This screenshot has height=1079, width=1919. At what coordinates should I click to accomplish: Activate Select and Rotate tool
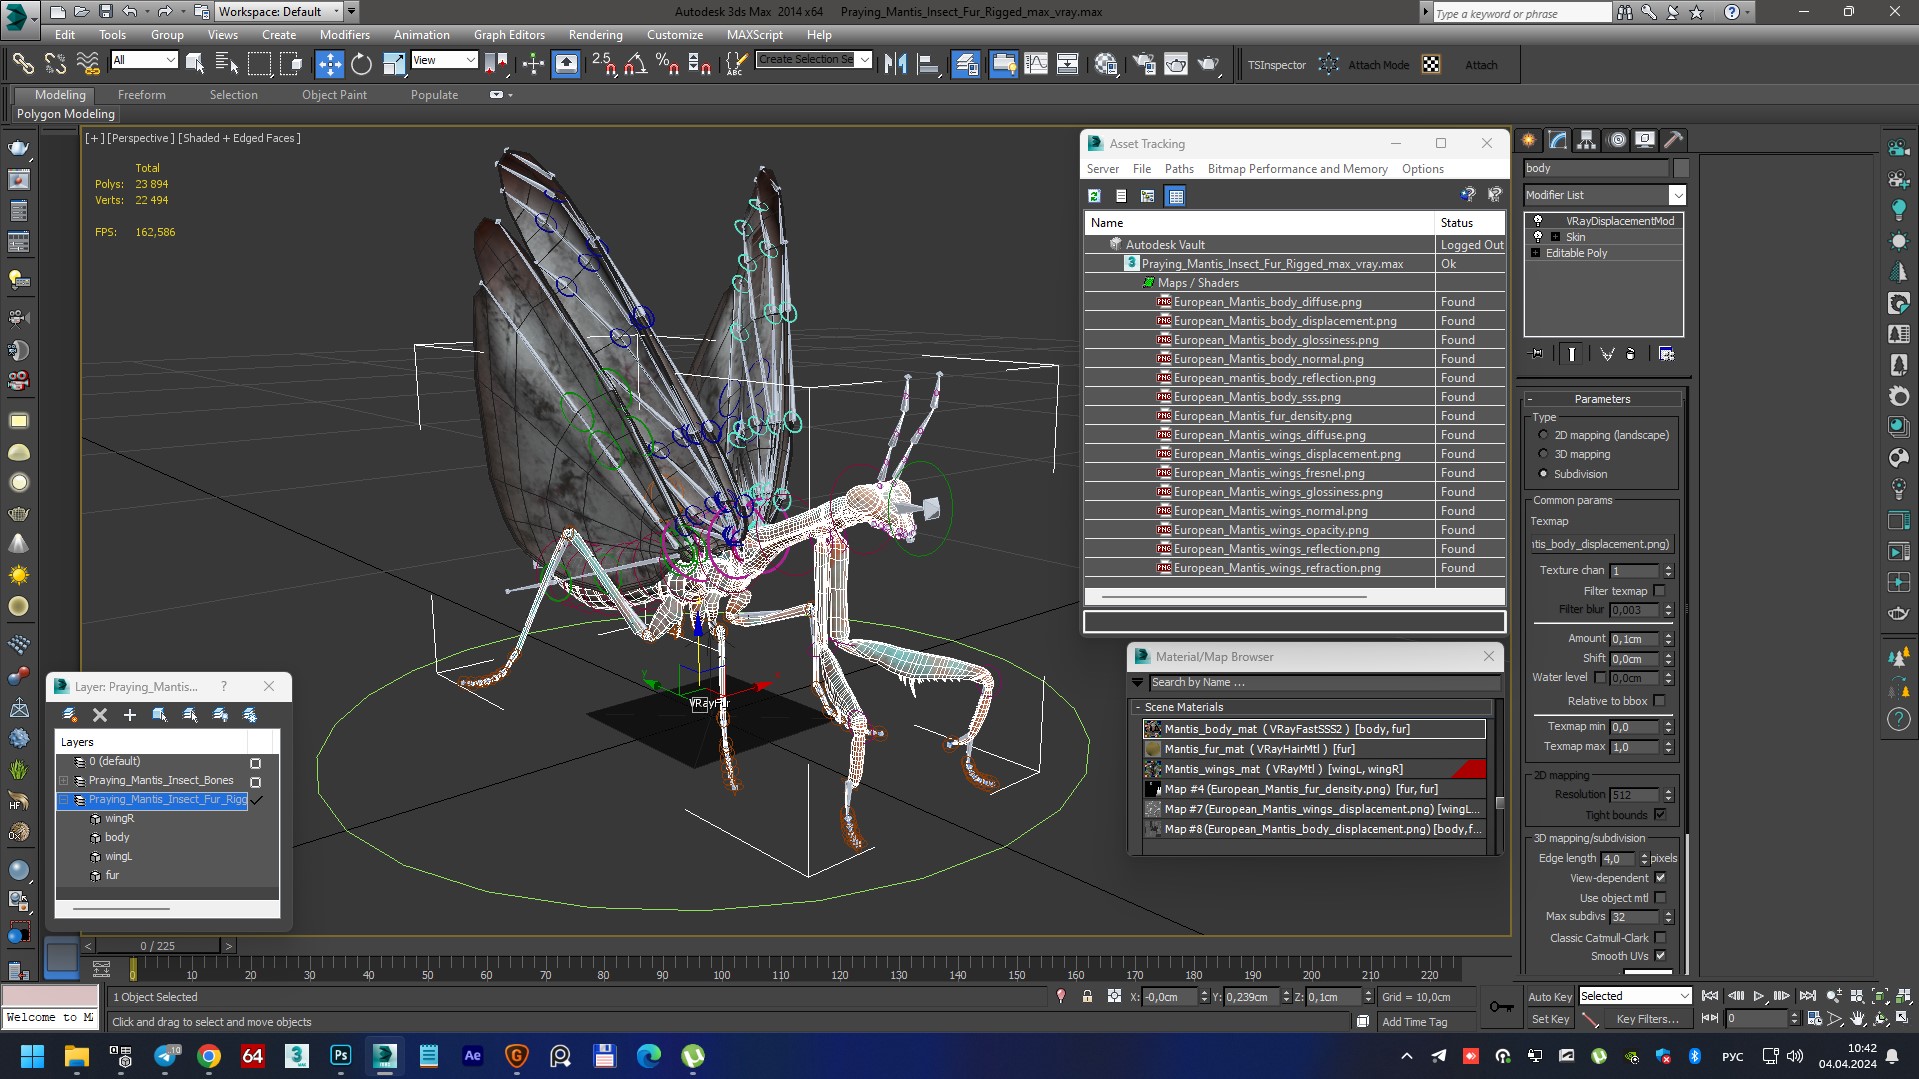pyautogui.click(x=361, y=64)
